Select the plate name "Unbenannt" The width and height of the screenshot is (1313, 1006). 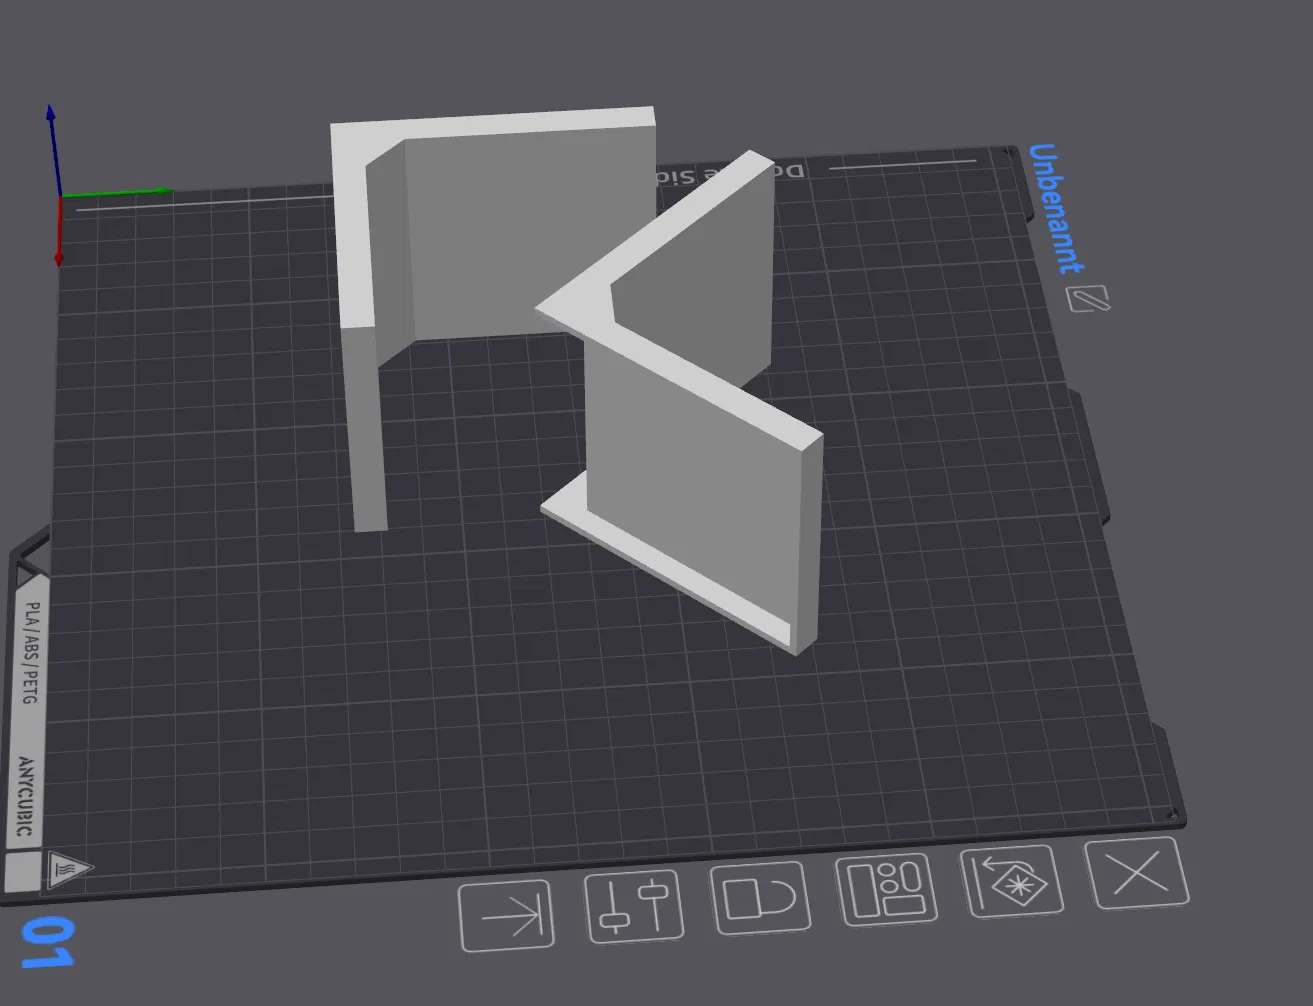pos(1056,208)
